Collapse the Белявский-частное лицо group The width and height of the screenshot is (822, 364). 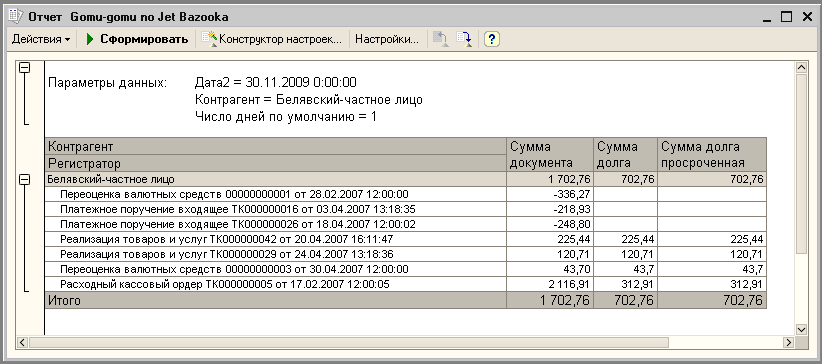click(24, 179)
